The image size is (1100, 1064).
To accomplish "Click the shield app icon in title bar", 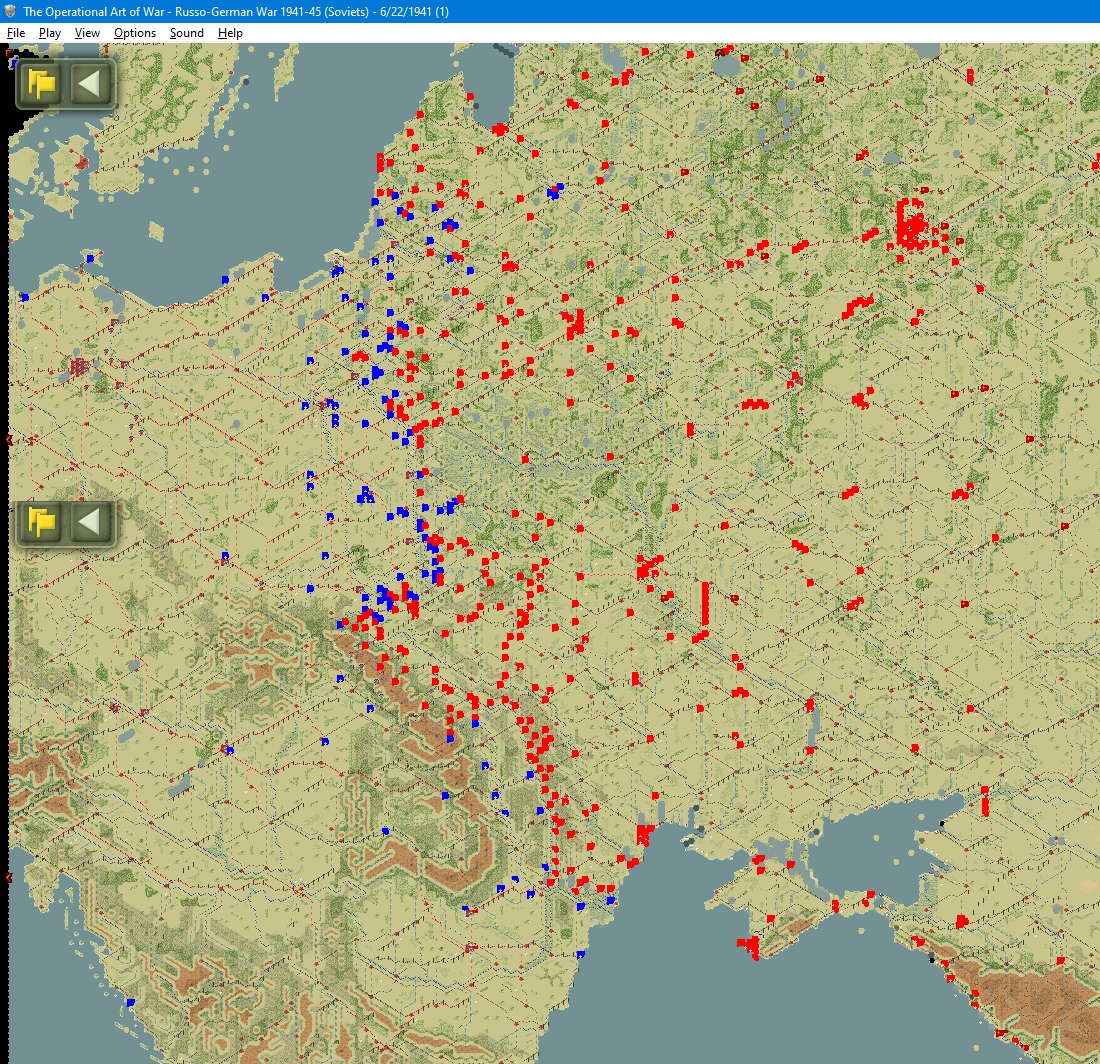I will 10,11.
